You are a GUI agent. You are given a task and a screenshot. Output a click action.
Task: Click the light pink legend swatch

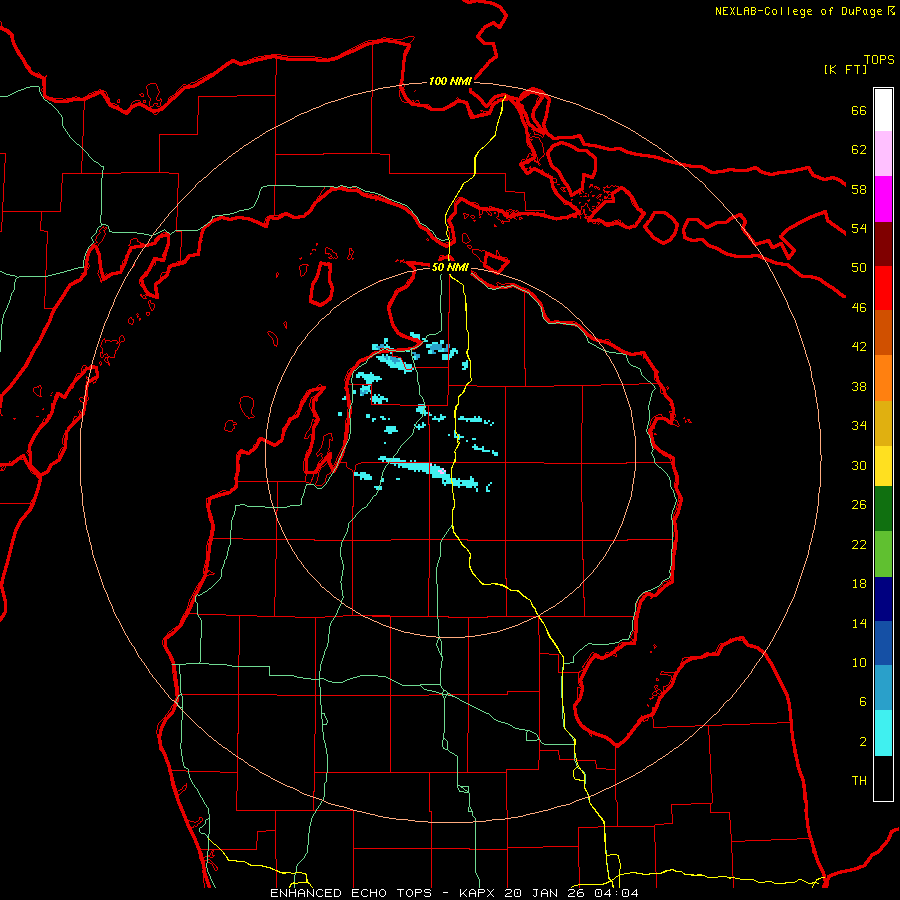883,154
